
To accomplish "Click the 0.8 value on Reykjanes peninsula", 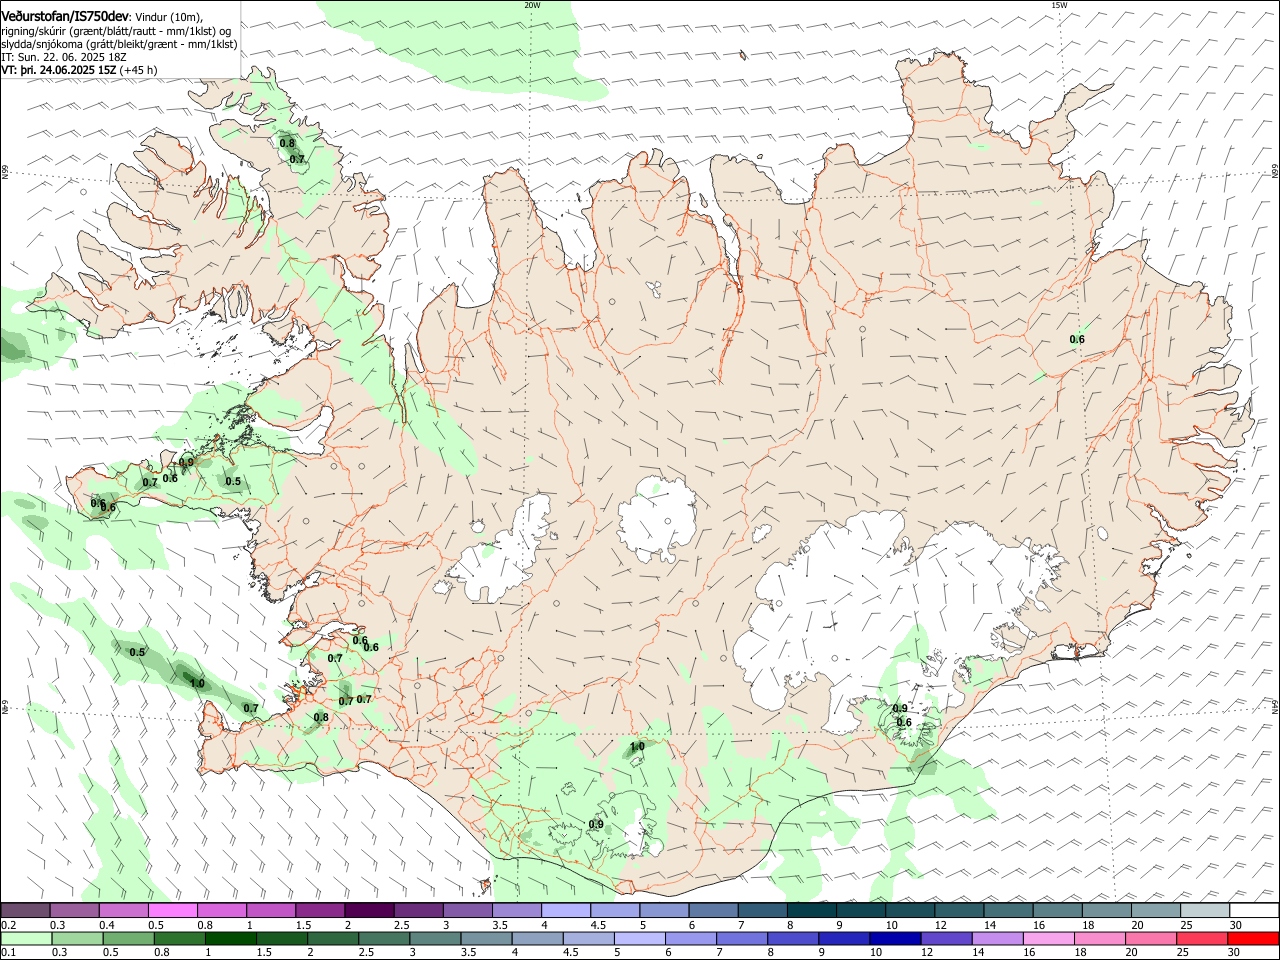I will pyautogui.click(x=321, y=717).
